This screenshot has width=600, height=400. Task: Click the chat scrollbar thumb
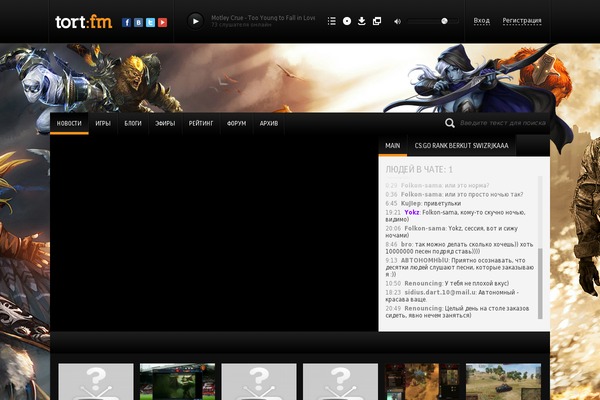point(540,283)
